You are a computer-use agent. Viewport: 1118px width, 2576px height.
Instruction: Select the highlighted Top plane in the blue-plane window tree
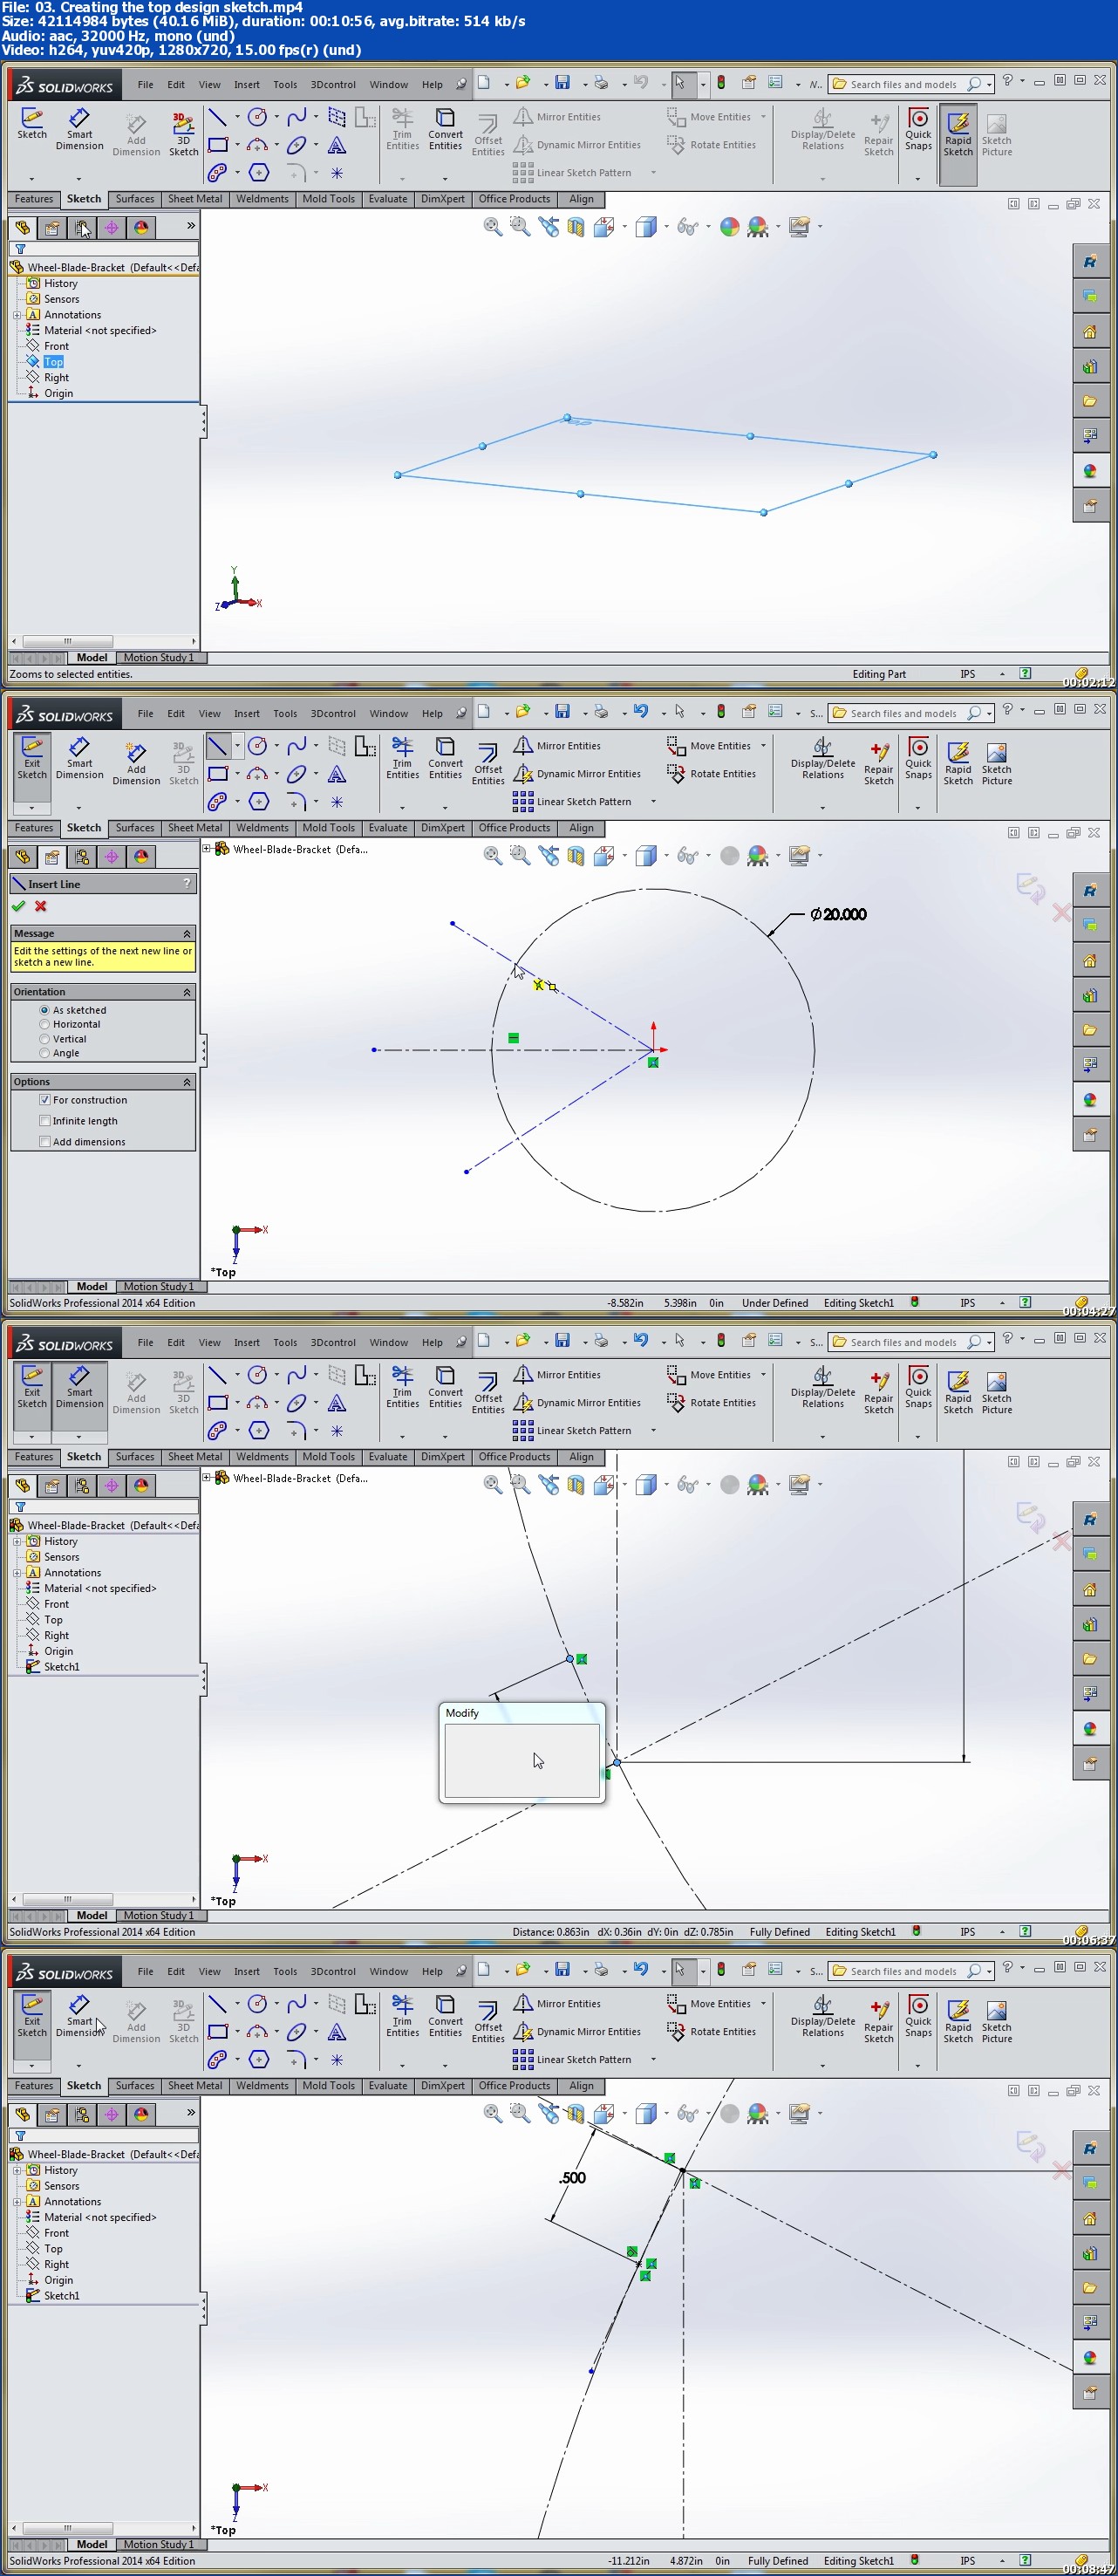[54, 362]
